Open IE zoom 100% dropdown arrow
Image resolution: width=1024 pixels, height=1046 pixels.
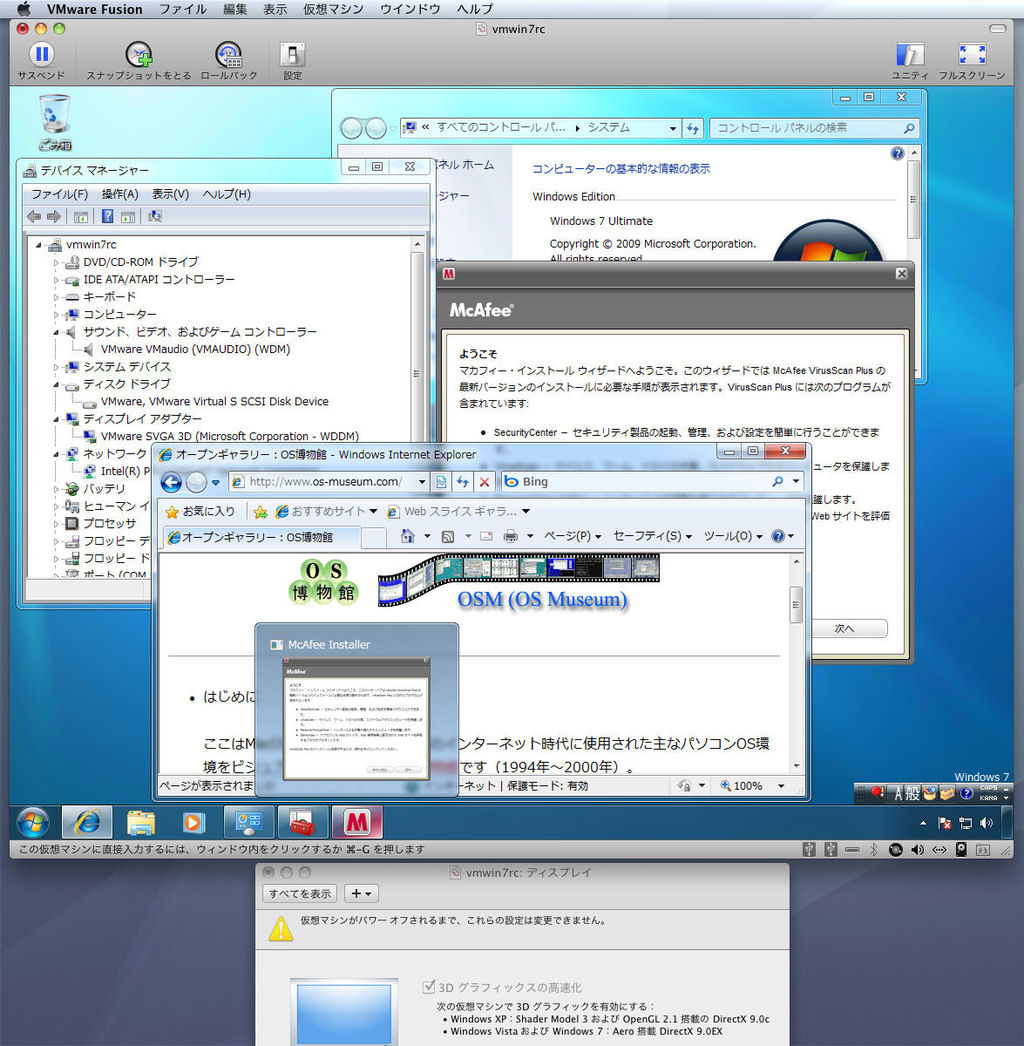pyautogui.click(x=781, y=786)
